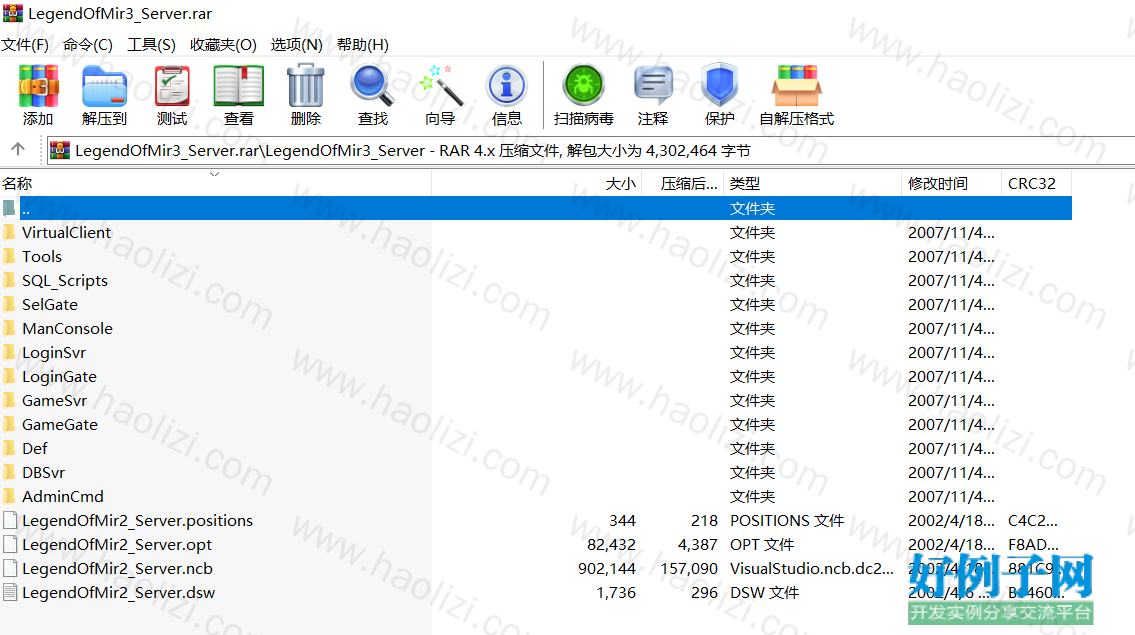Start the virus scan (扫描病毒) icon

(583, 85)
